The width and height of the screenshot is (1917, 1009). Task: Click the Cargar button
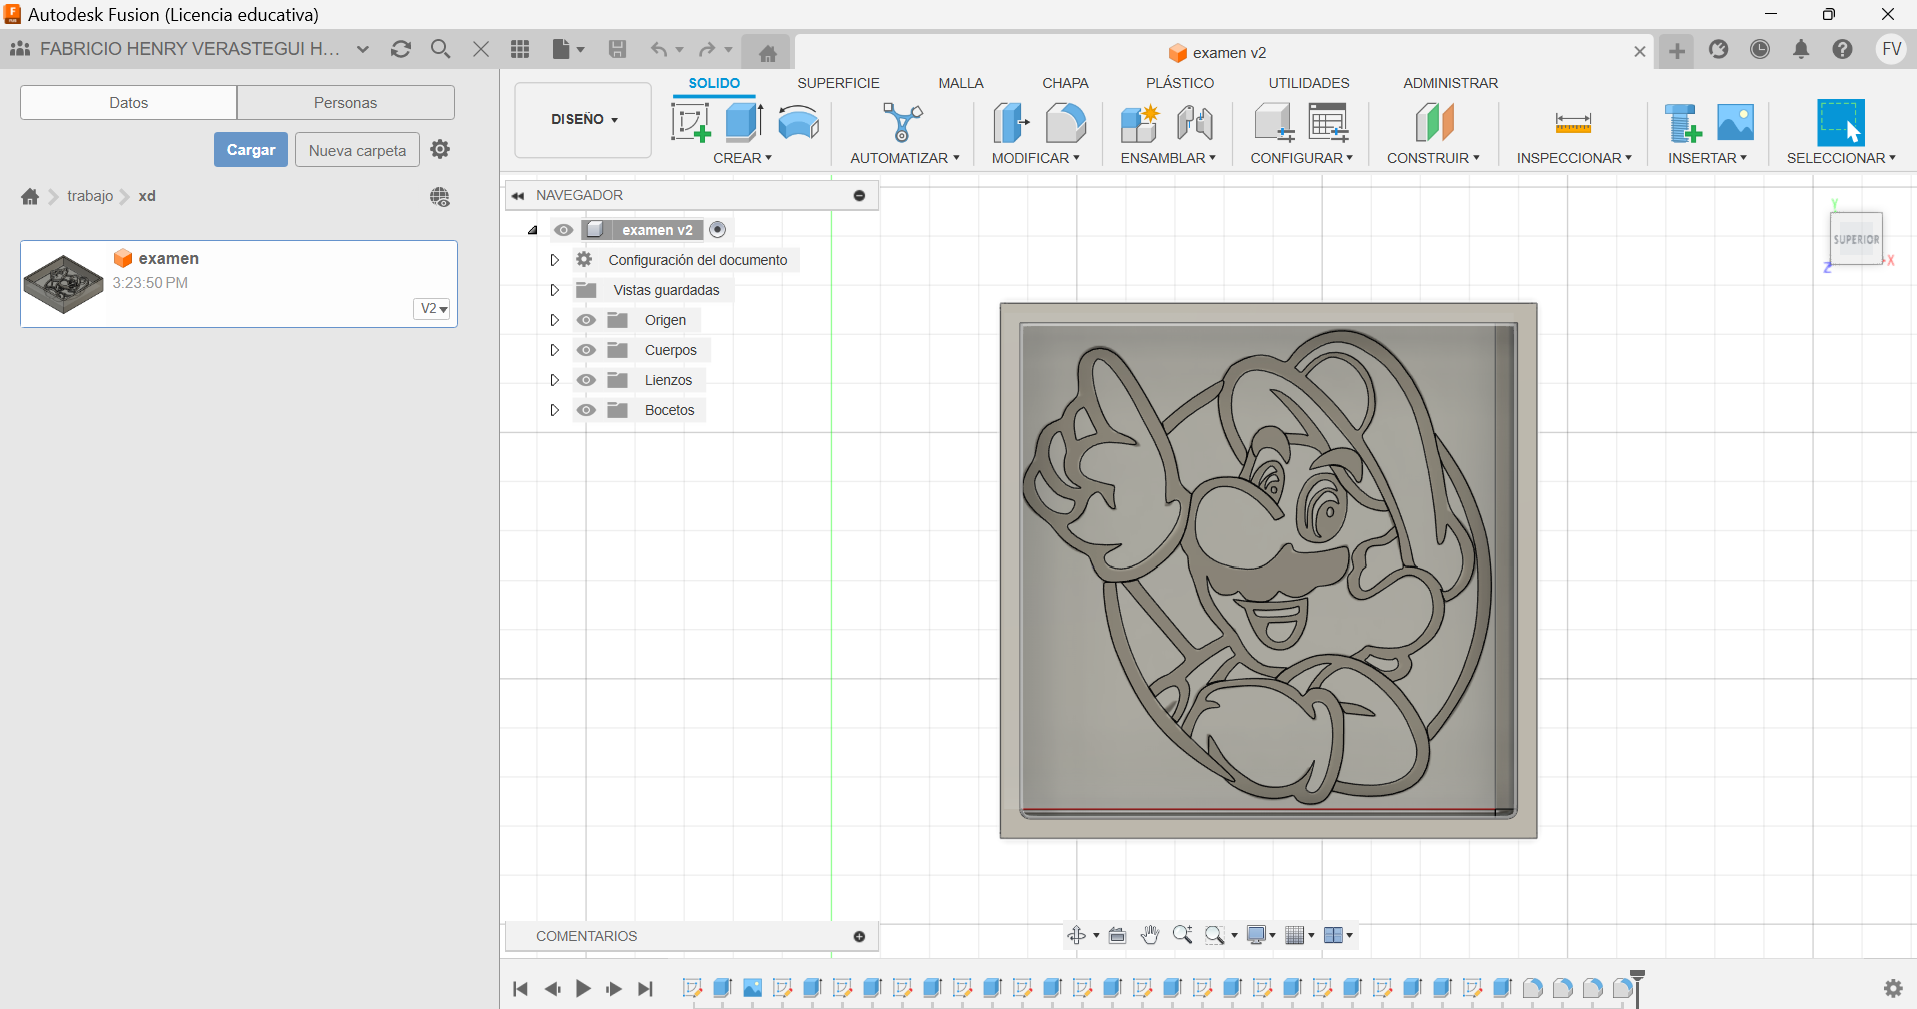point(251,150)
